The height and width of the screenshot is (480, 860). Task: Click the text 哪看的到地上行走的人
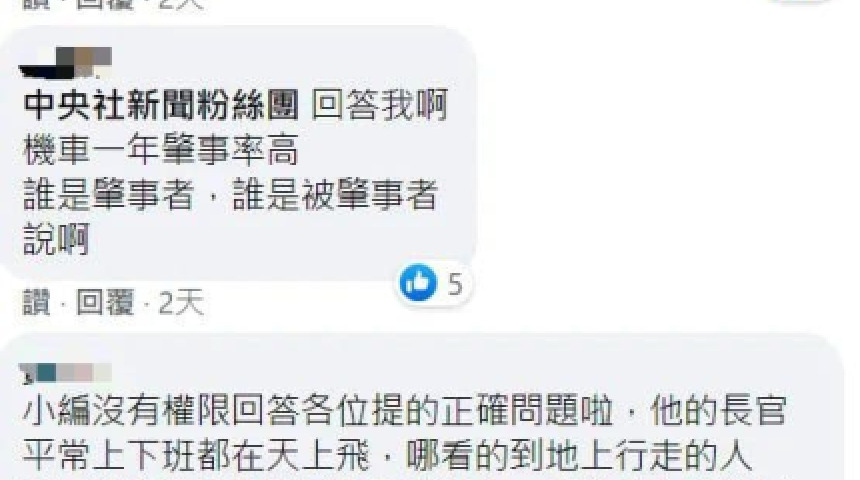point(579,456)
